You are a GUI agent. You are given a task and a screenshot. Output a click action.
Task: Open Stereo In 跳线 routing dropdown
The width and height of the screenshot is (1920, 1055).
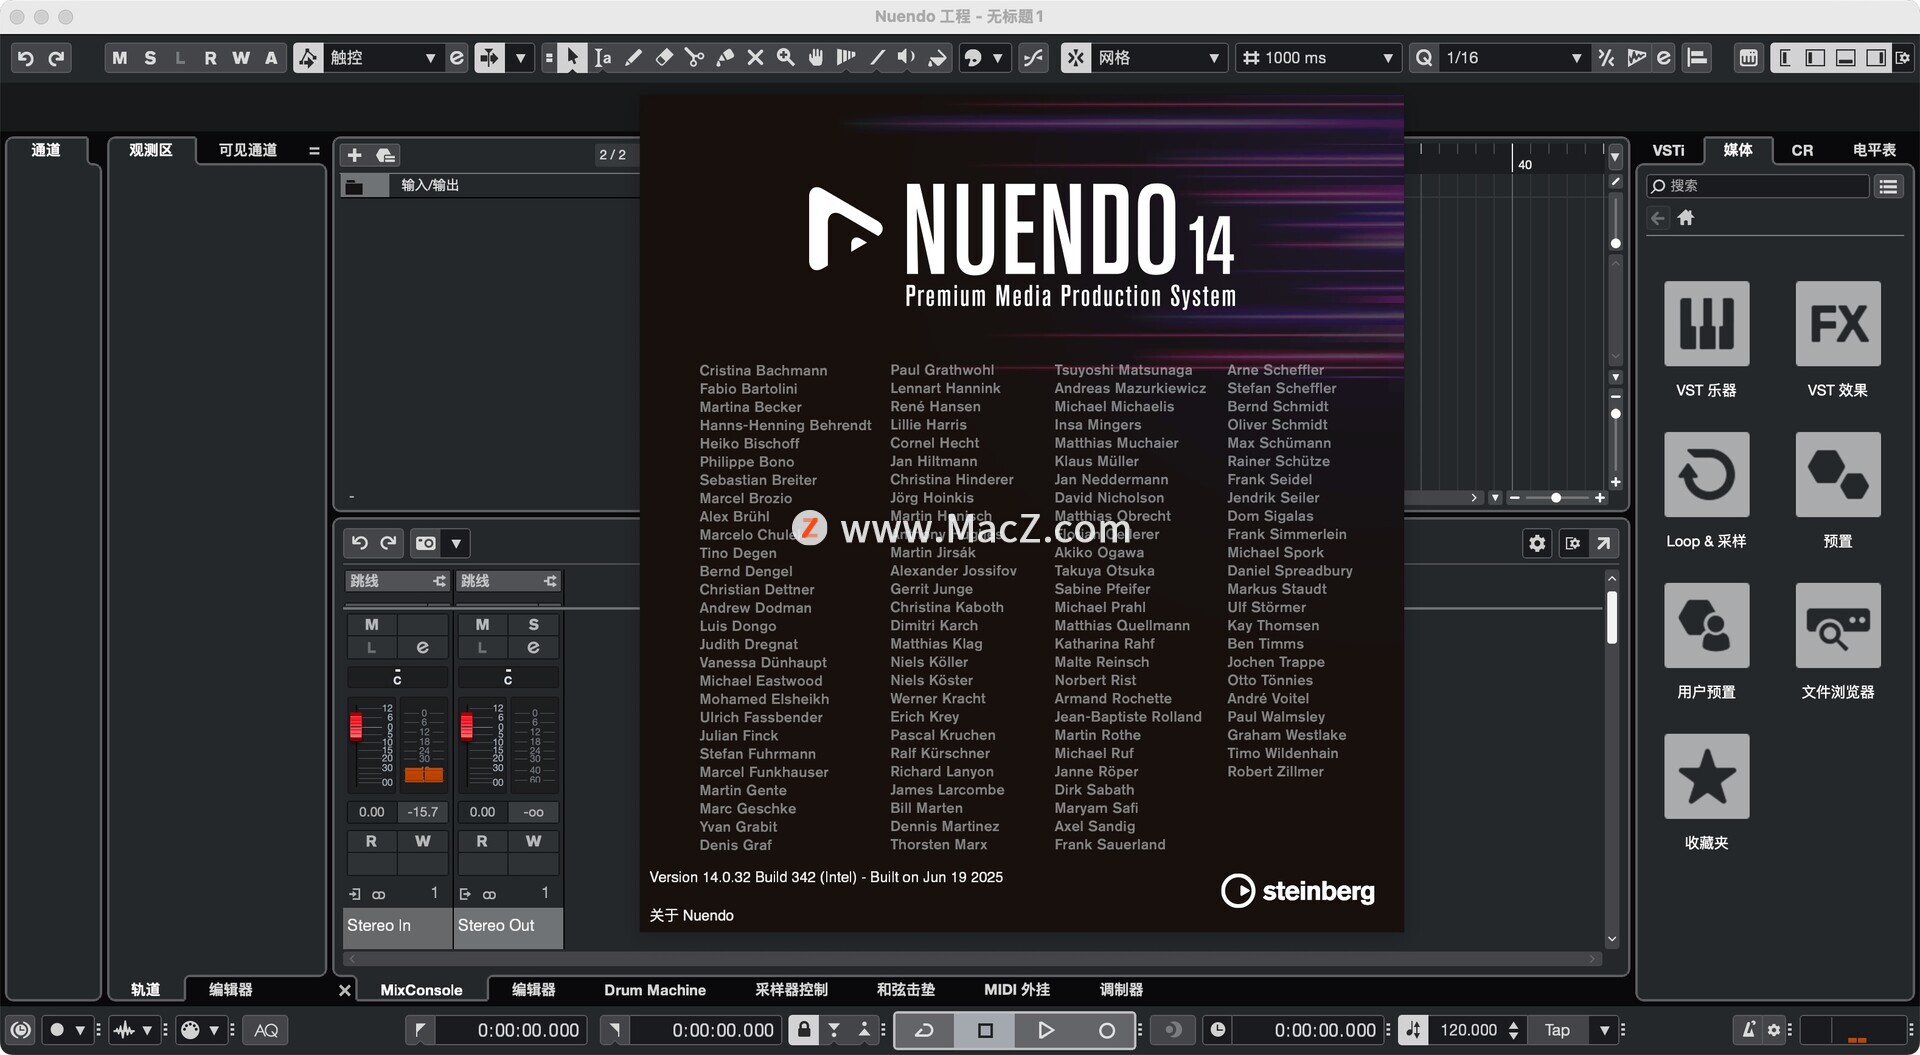pos(397,581)
